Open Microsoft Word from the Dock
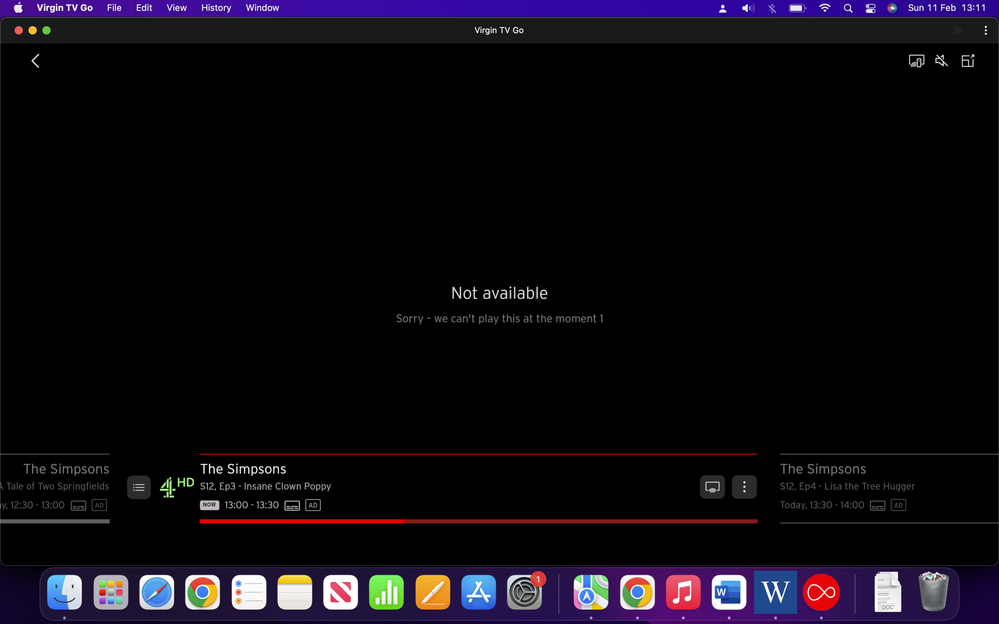 pyautogui.click(x=729, y=592)
